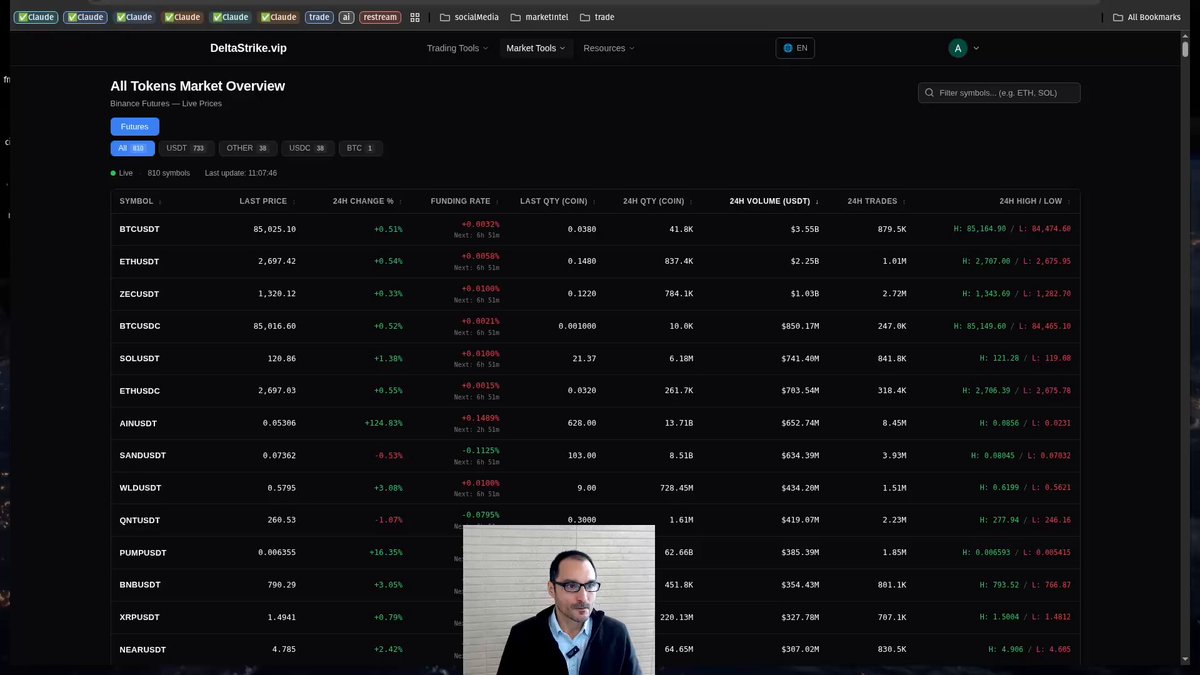Sort table by 24H Trades column
The width and height of the screenshot is (1200, 675).
coord(877,201)
